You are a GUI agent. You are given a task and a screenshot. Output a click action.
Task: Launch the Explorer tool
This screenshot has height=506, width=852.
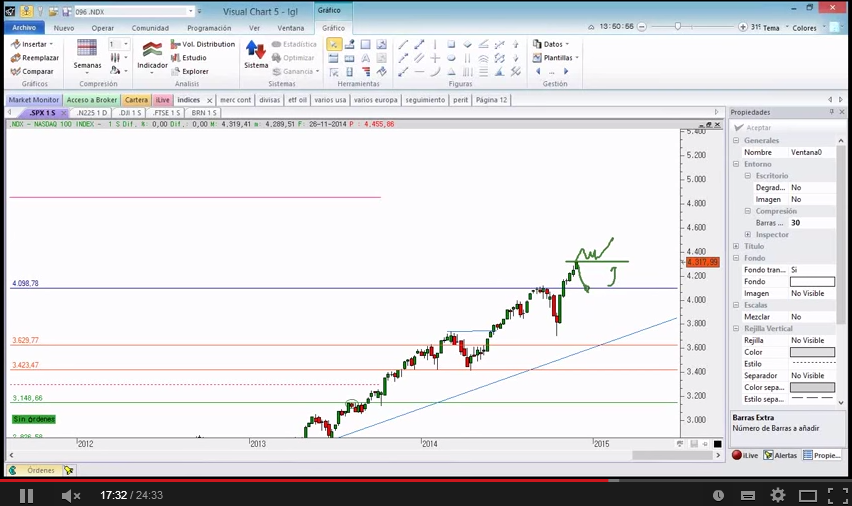click(x=190, y=71)
